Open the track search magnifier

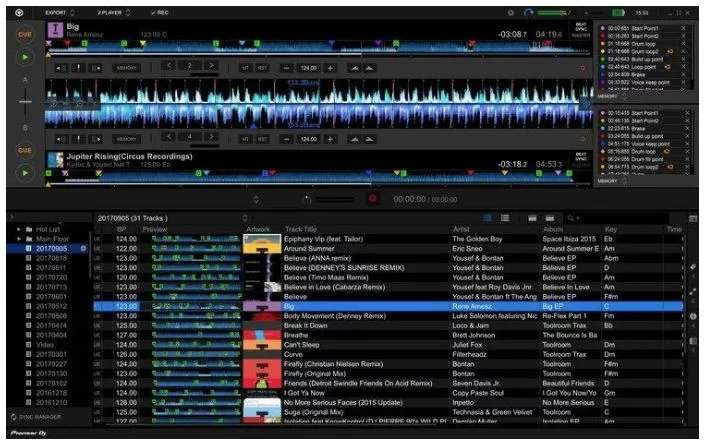570,218
